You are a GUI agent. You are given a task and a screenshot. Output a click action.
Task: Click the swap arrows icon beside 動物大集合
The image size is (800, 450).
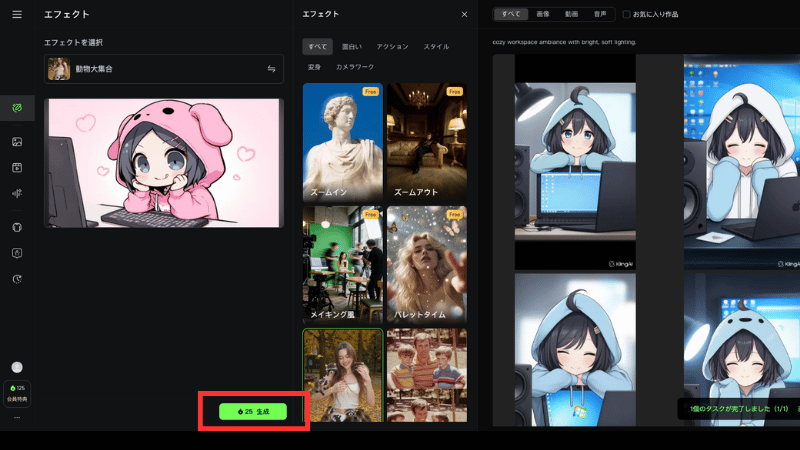(x=271, y=69)
